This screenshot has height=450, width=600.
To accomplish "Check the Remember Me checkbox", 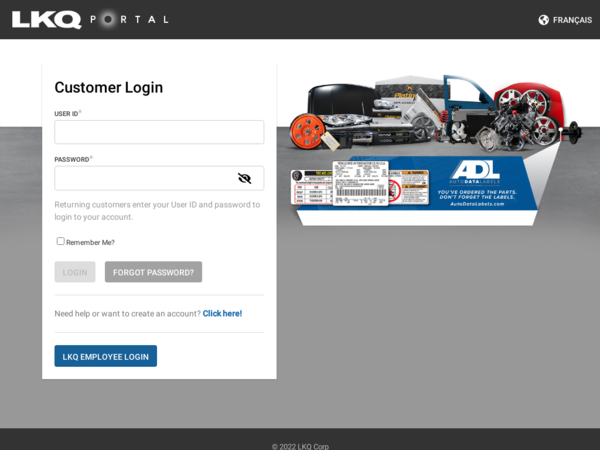I will [60, 241].
